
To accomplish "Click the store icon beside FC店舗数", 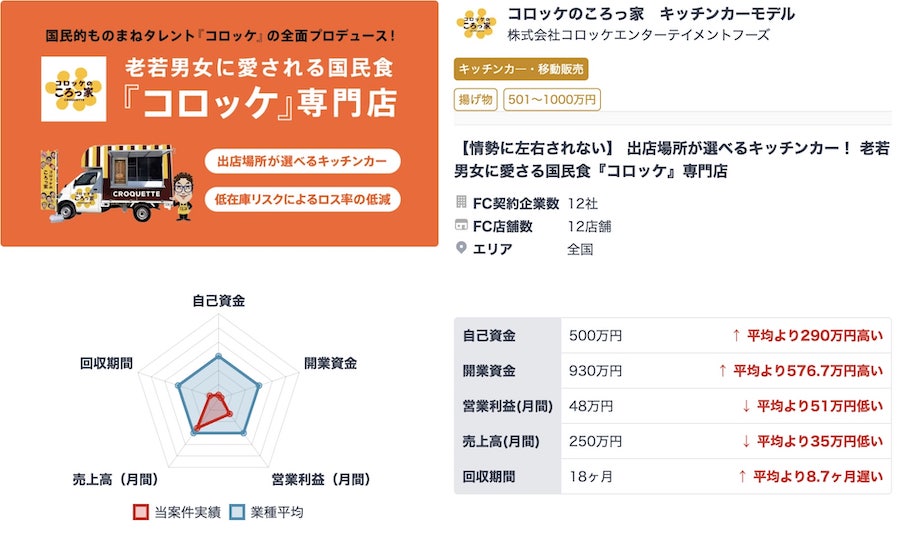I will point(461,225).
